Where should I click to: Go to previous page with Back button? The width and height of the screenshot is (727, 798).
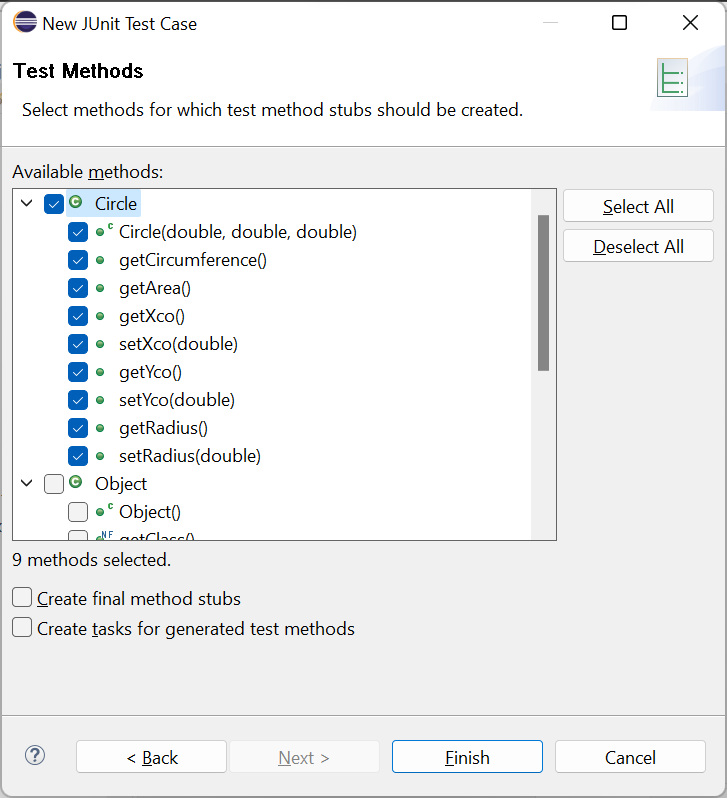pos(151,757)
